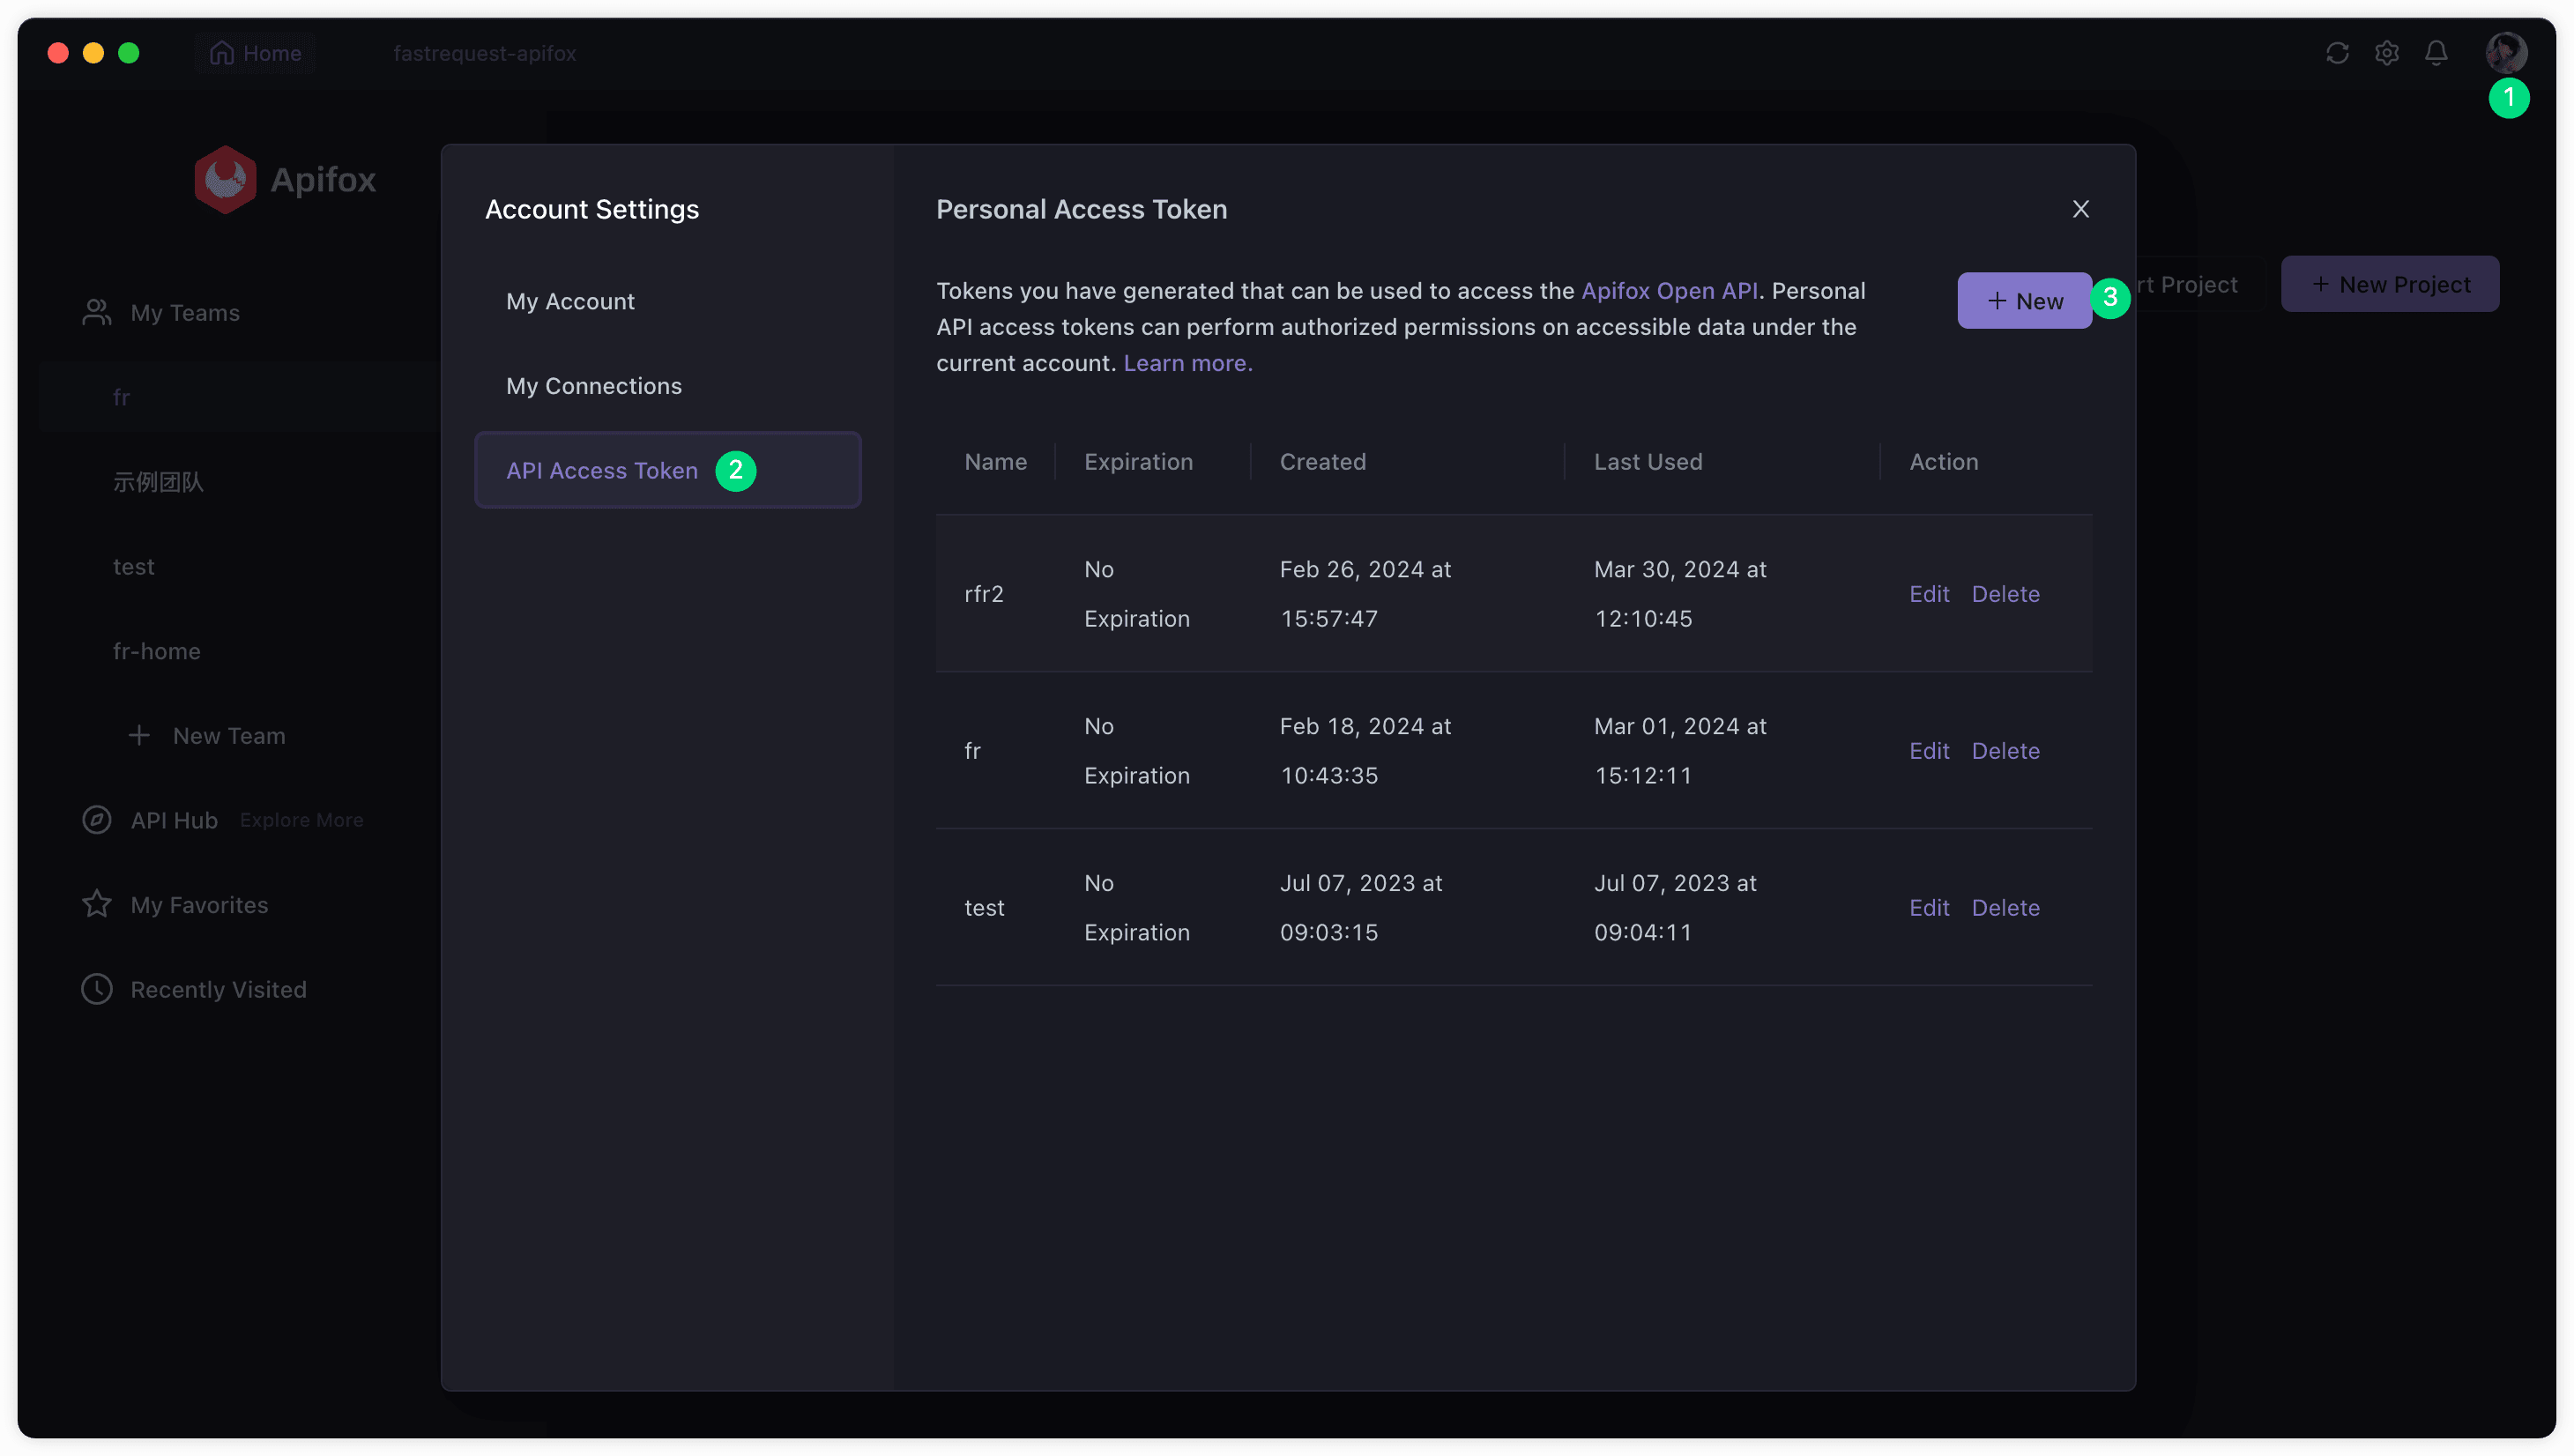Click the Recently Visited clock icon

tap(97, 989)
